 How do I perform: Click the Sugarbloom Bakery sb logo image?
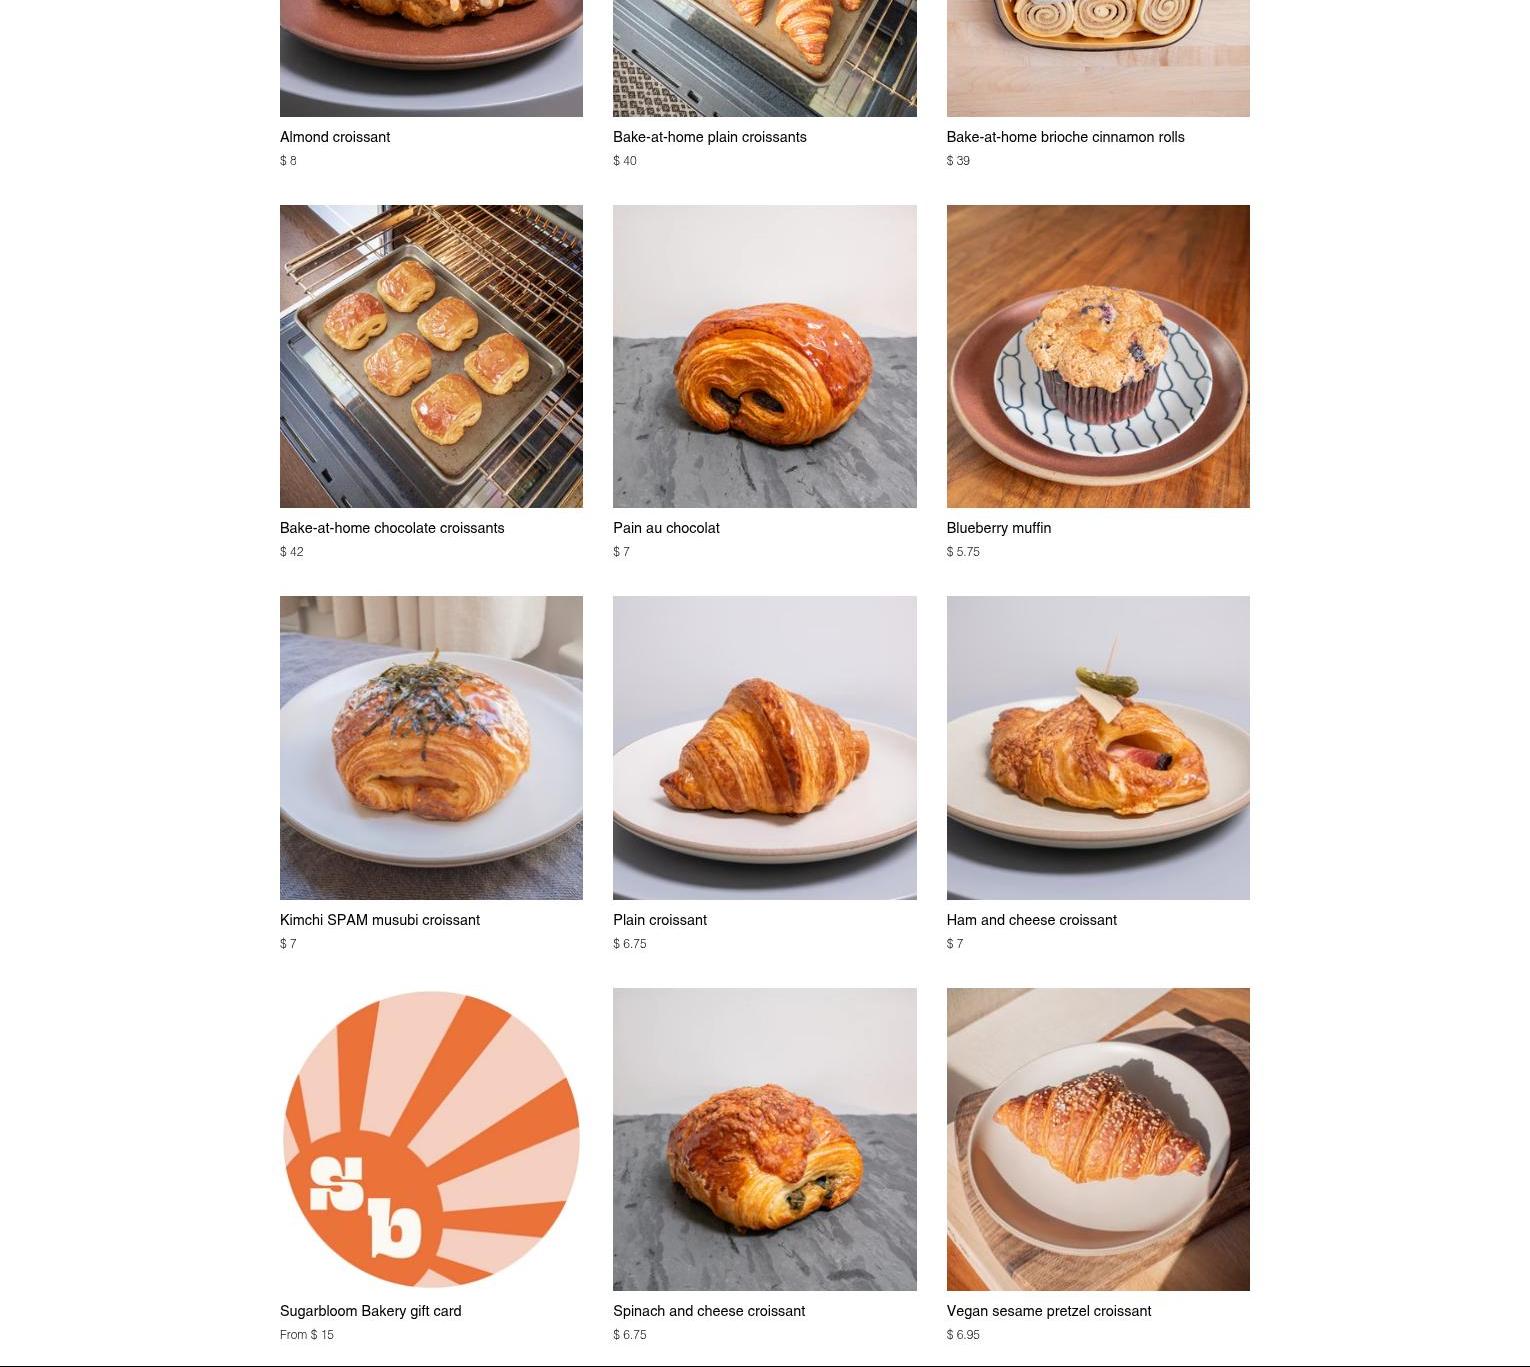coord(431,1139)
